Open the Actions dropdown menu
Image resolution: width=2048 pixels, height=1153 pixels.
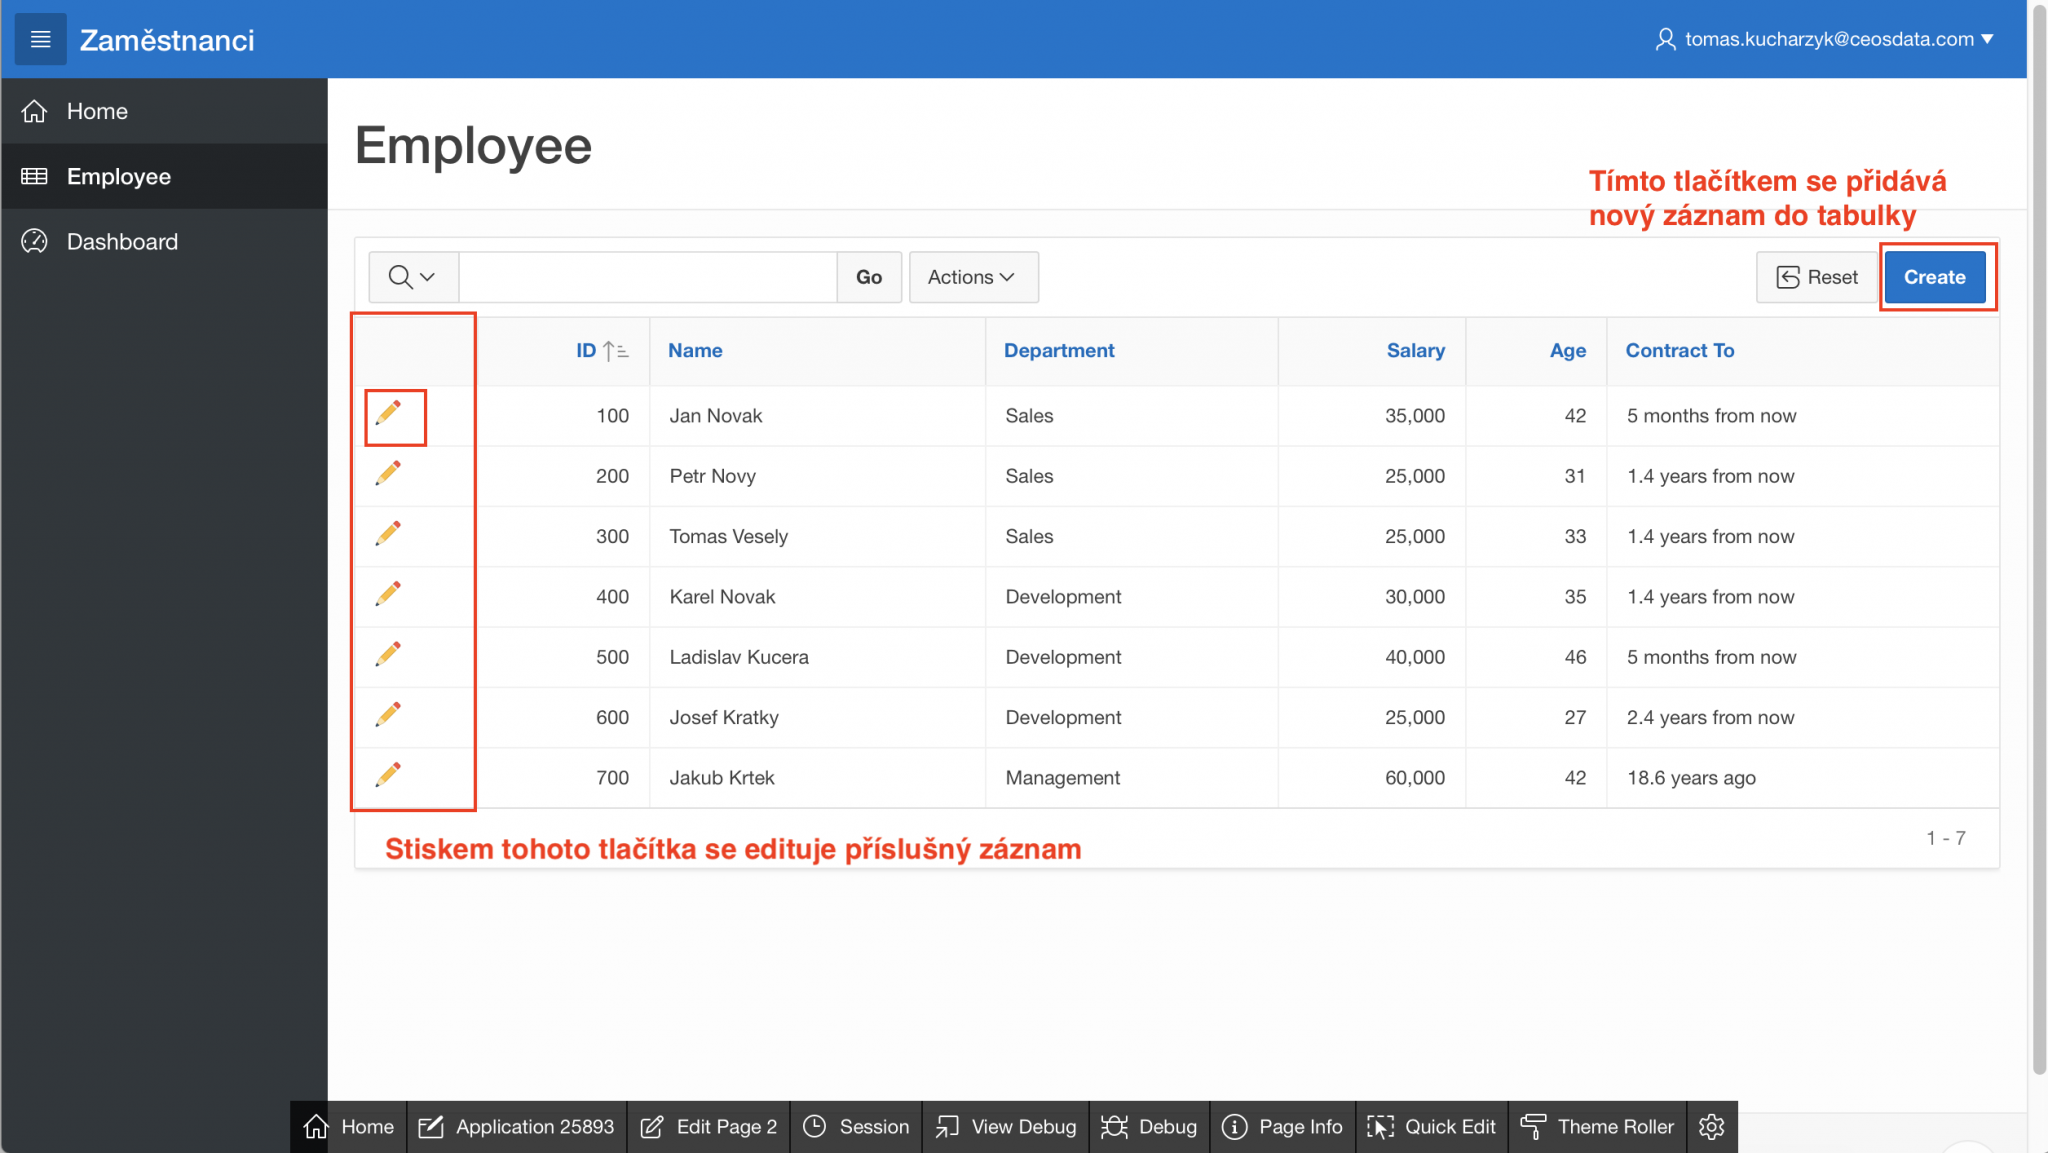(972, 277)
